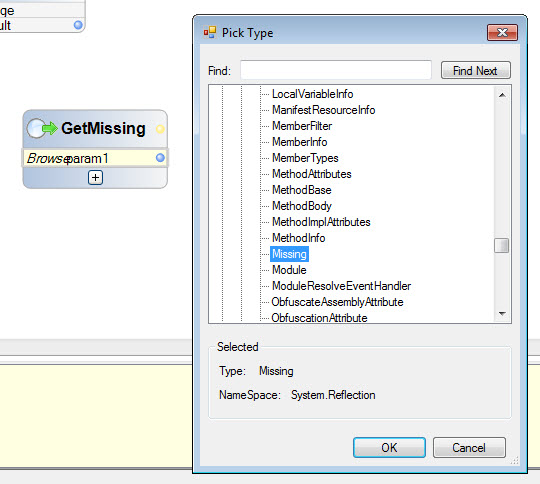The width and height of the screenshot is (540, 484).
Task: Click the scroll down arrow in type list
Action: pyautogui.click(x=502, y=313)
